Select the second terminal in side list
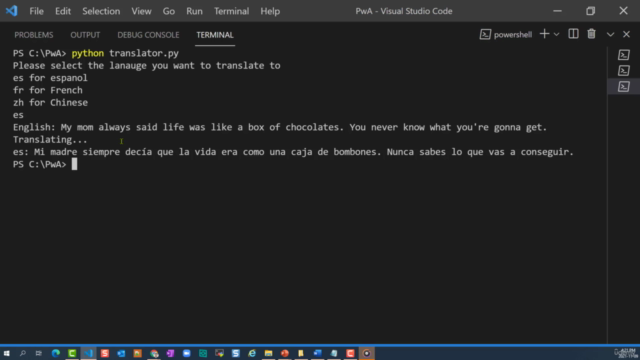The height and width of the screenshot is (360, 640). pos(624,71)
